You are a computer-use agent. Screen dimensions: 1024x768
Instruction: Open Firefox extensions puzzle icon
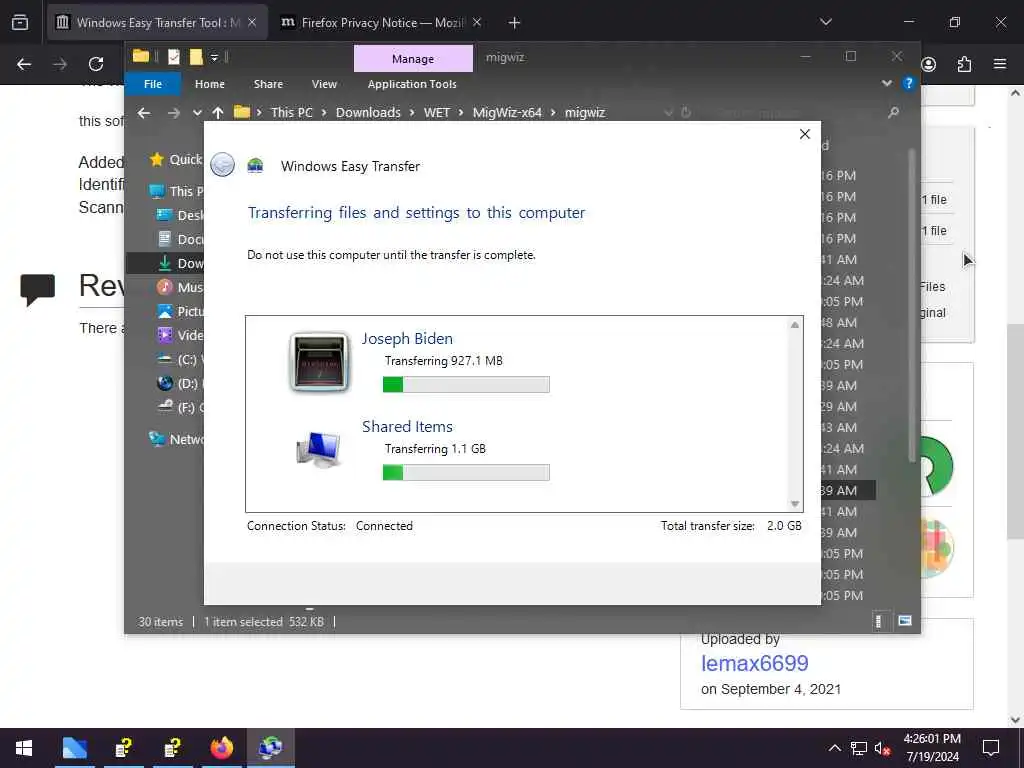click(x=964, y=64)
